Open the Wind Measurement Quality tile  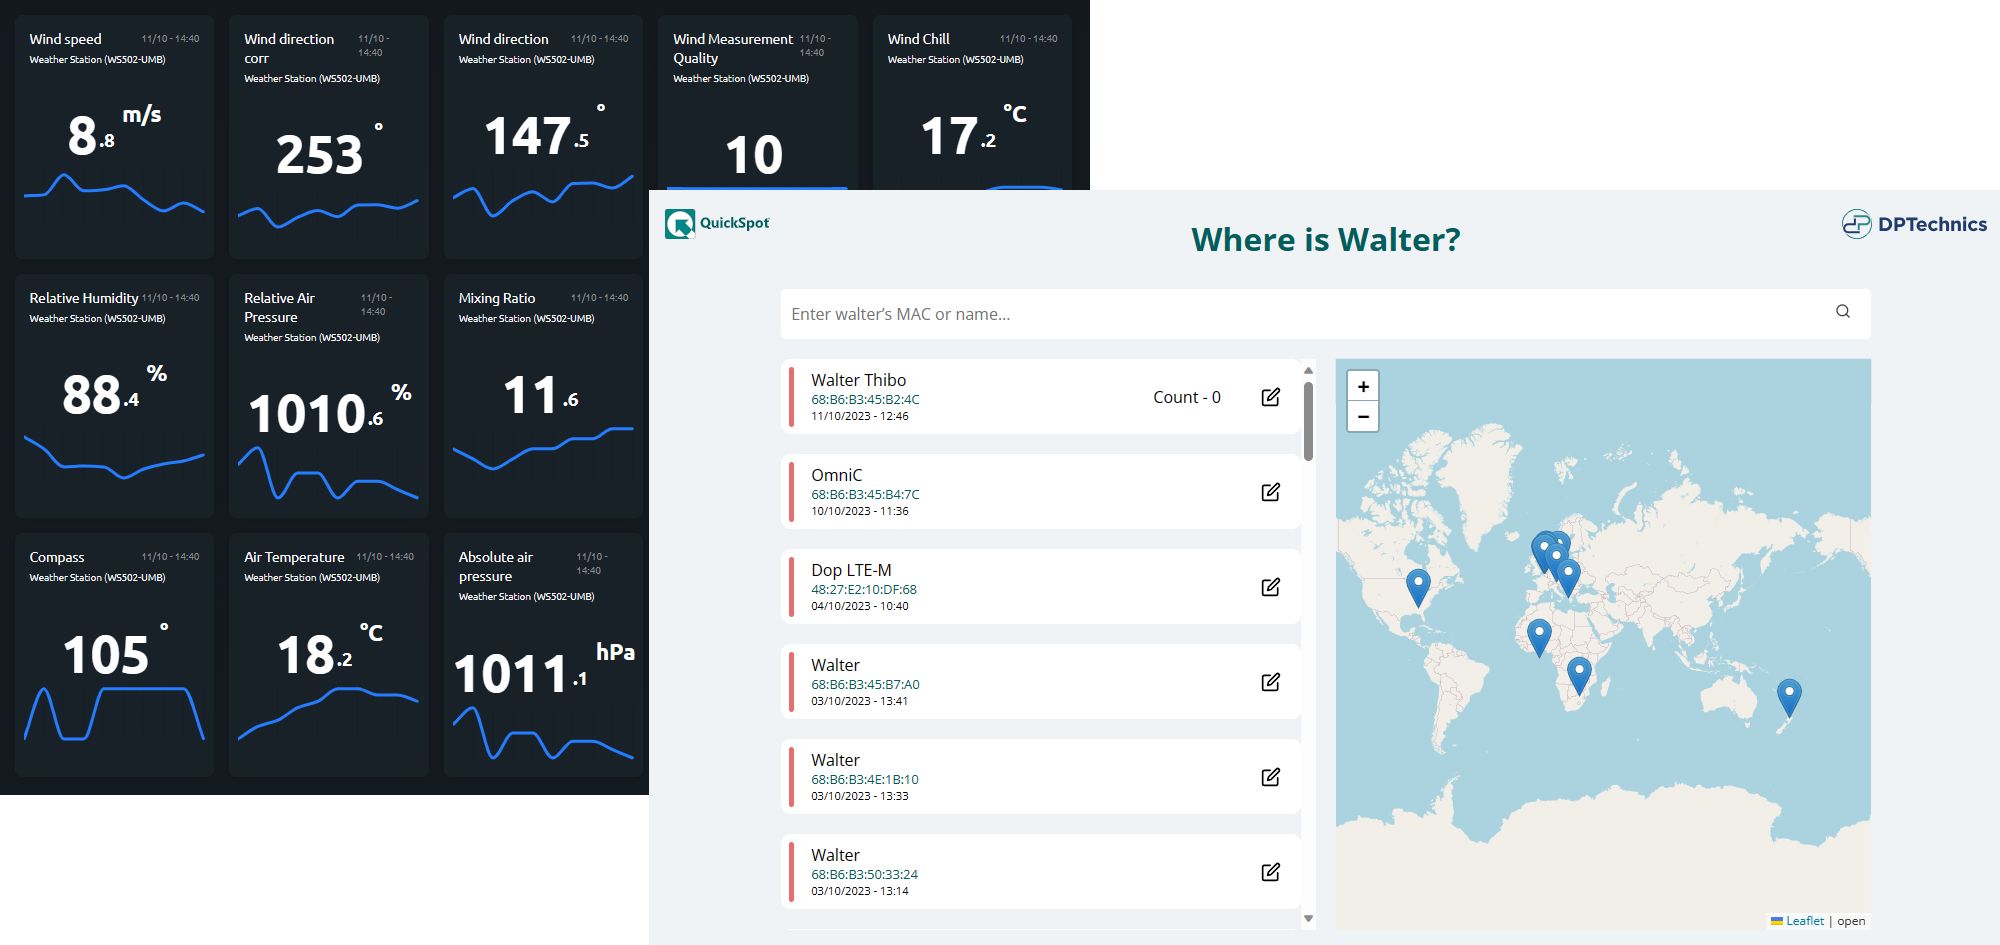point(757,102)
